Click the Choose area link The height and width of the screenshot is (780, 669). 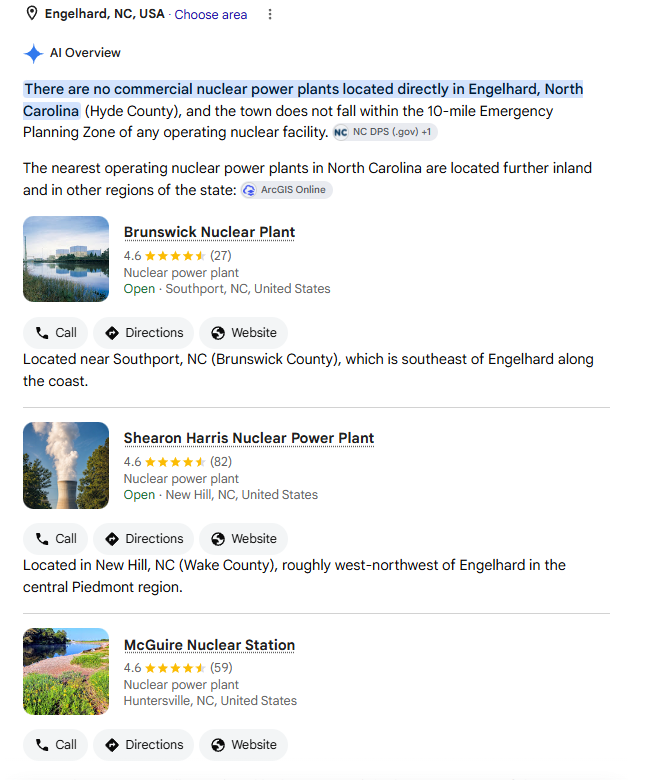pyautogui.click(x=210, y=15)
